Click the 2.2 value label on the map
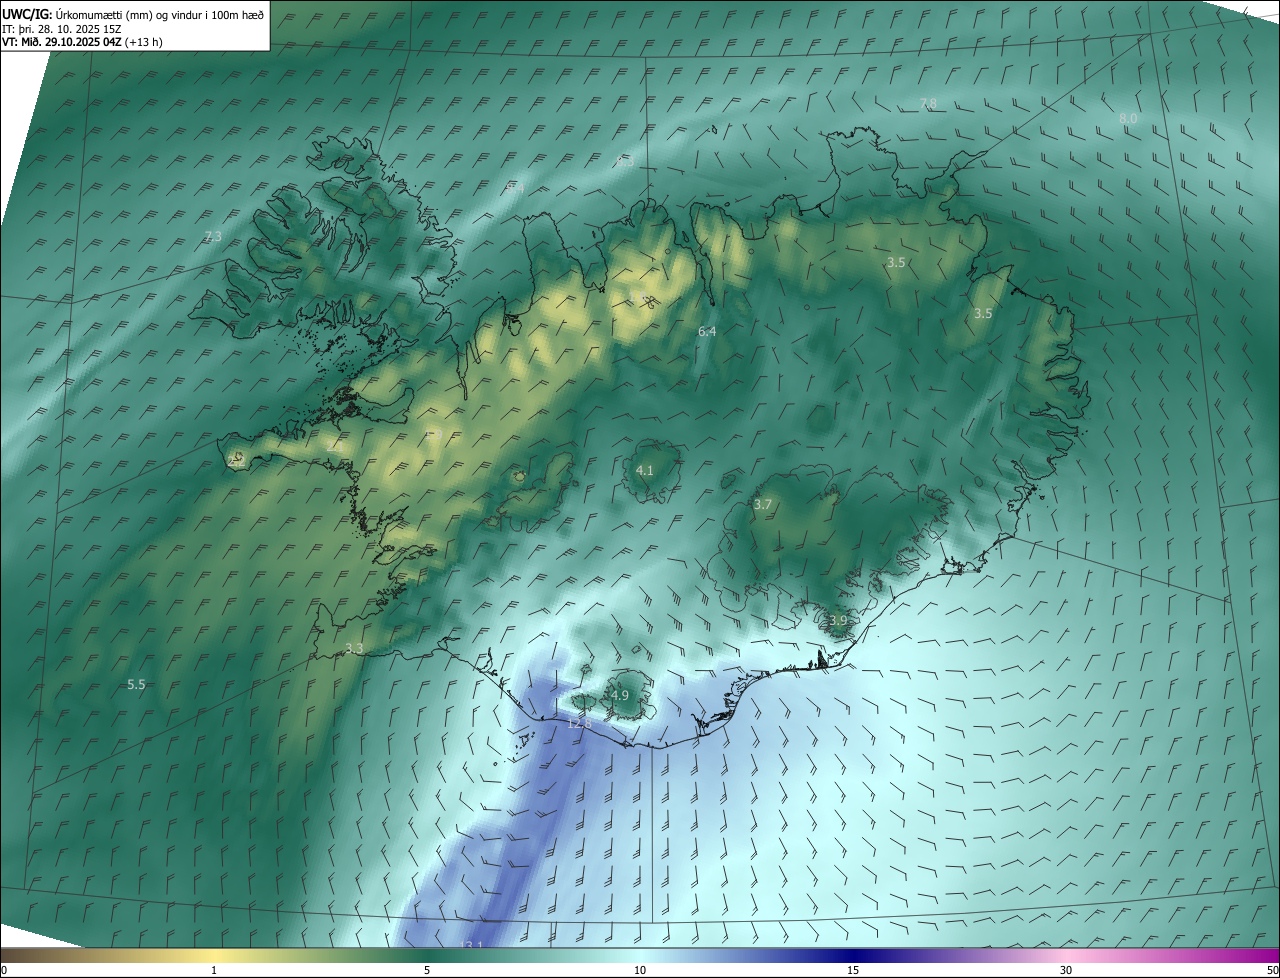The image size is (1280, 978). (236, 461)
